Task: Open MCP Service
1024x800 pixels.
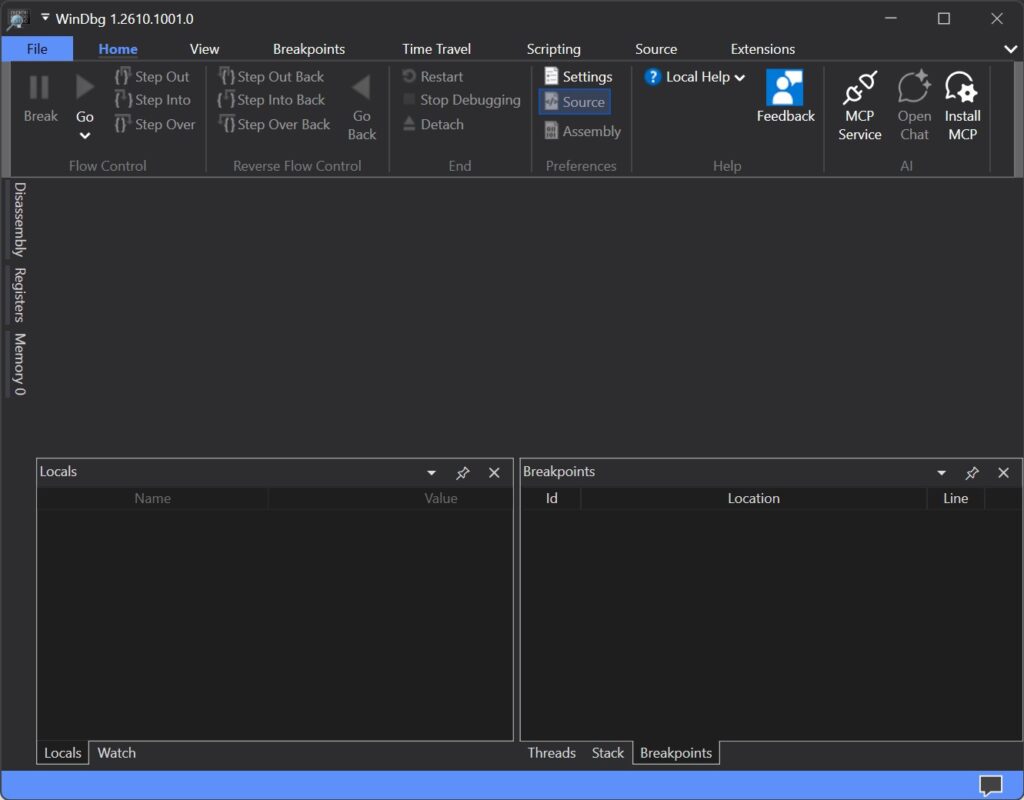Action: coord(859,106)
